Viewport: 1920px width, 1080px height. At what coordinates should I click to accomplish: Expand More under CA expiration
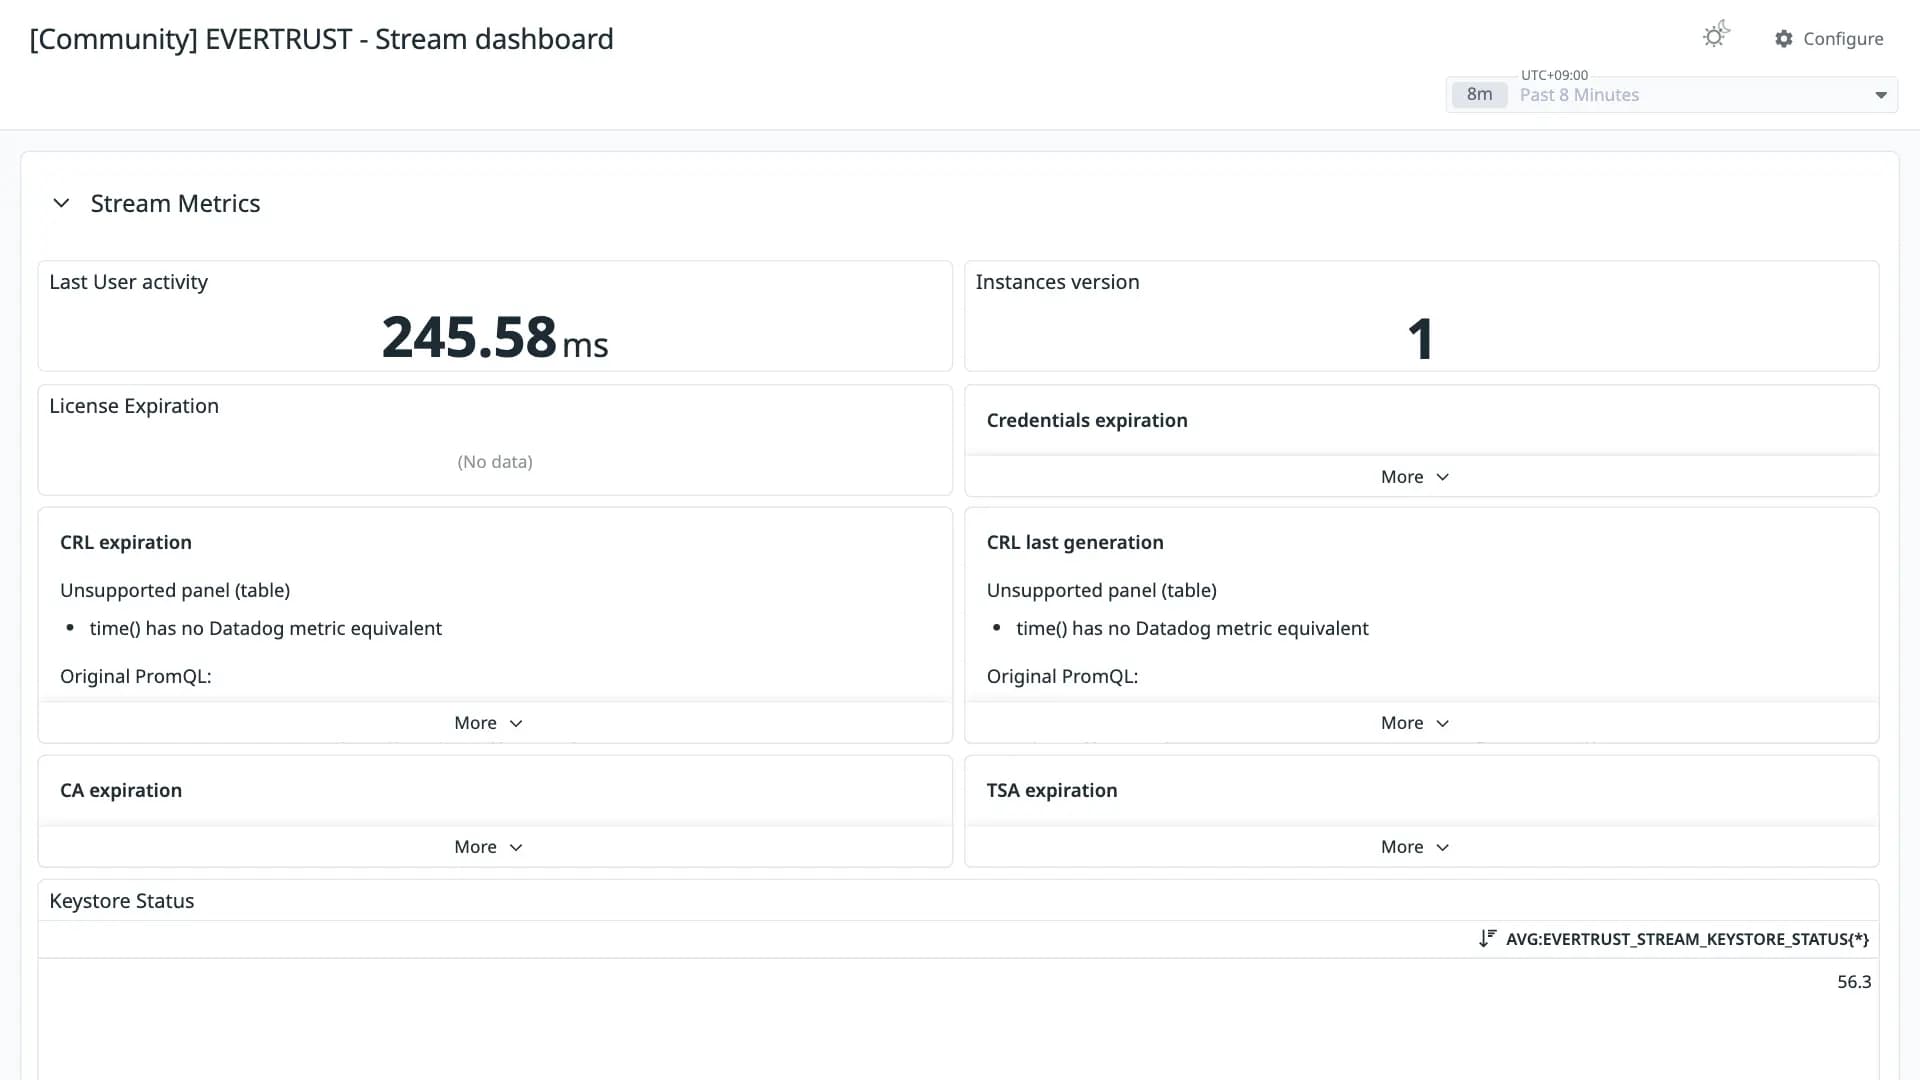[x=488, y=847]
